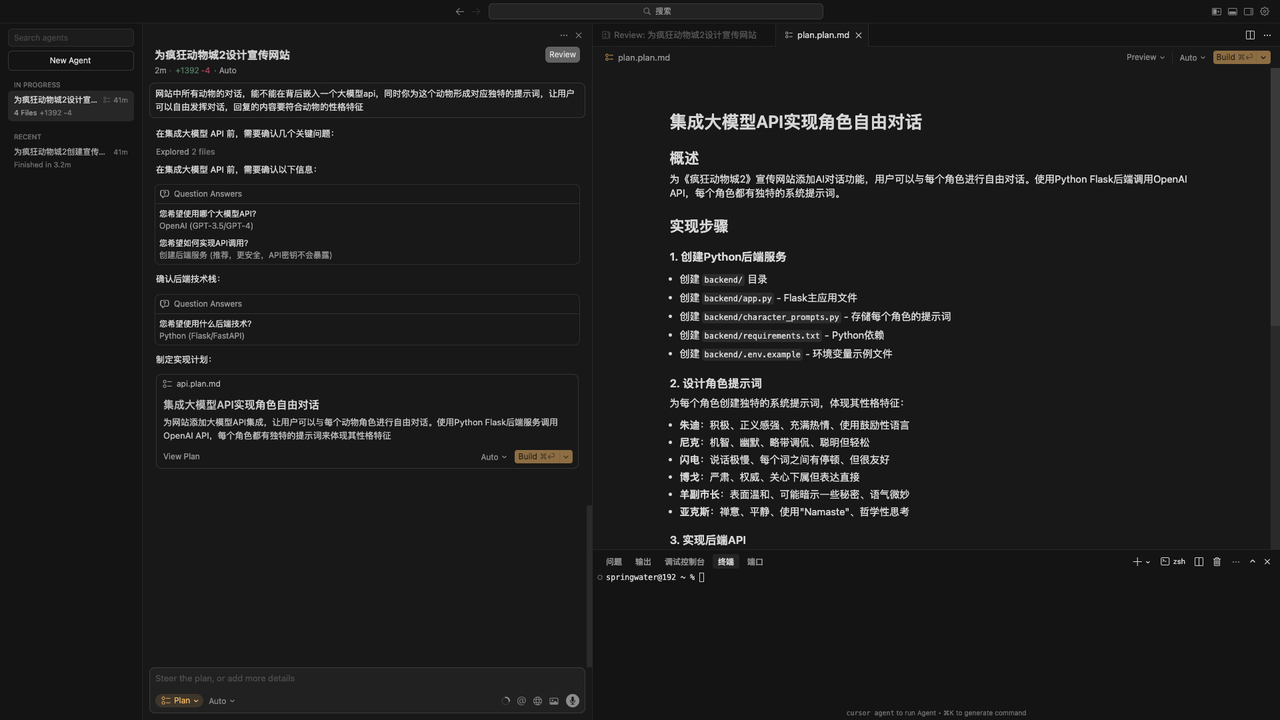Toggle the bottom panel layout
This screenshot has width=1280, height=720.
(1233, 12)
